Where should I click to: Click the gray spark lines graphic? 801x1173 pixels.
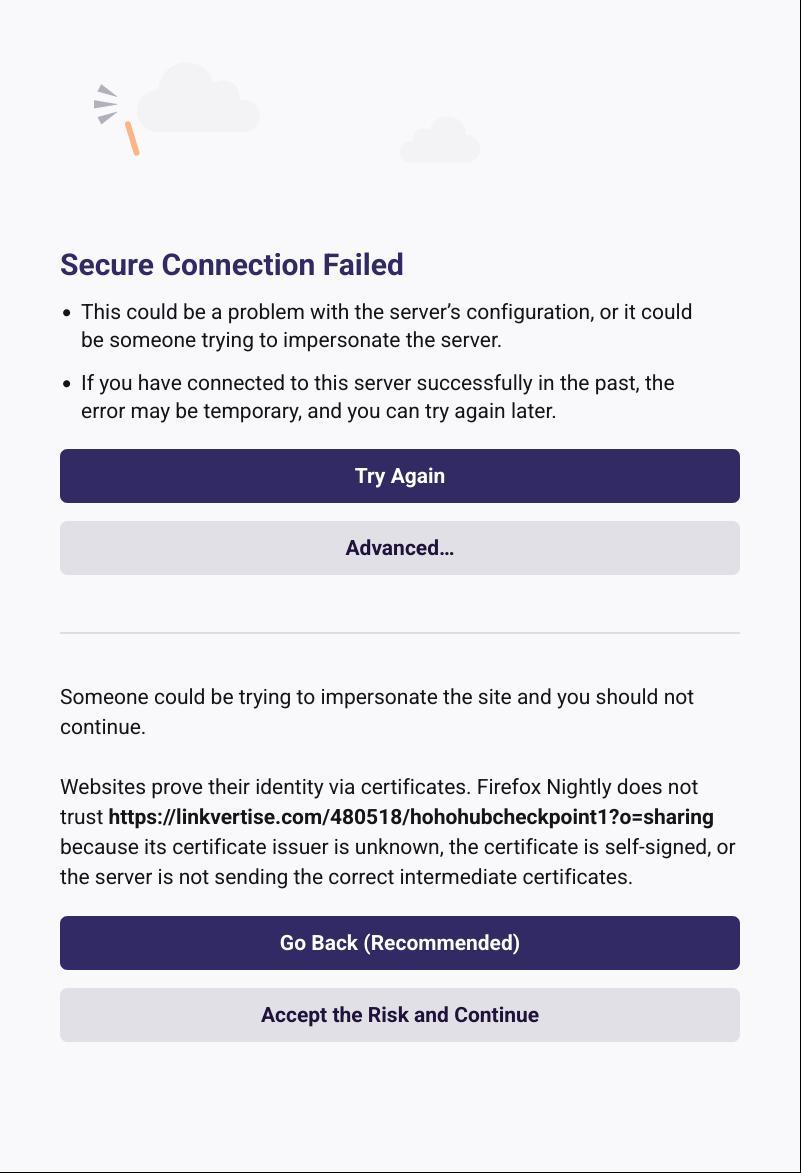[106, 104]
